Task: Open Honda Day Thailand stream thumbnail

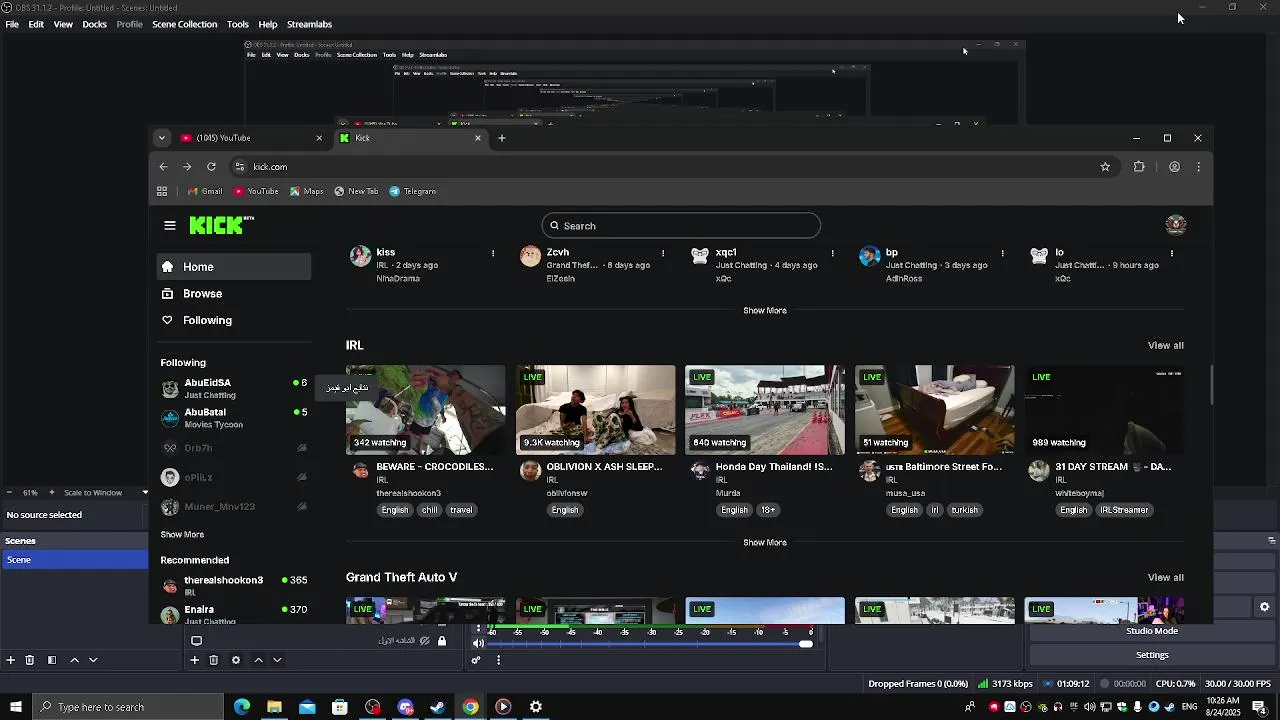Action: click(x=765, y=410)
